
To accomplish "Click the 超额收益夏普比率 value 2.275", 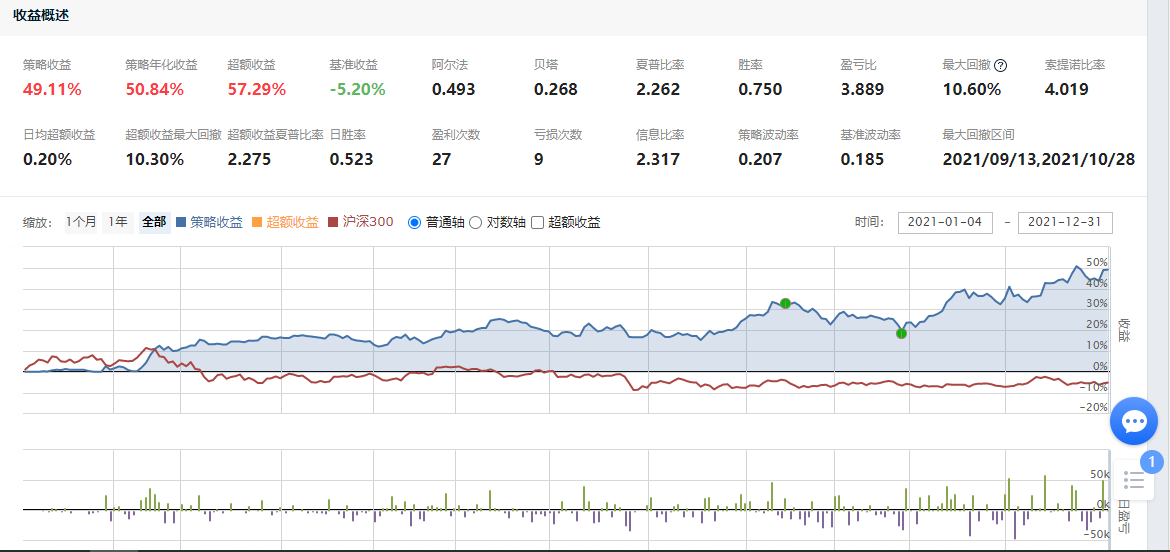I will tap(249, 160).
